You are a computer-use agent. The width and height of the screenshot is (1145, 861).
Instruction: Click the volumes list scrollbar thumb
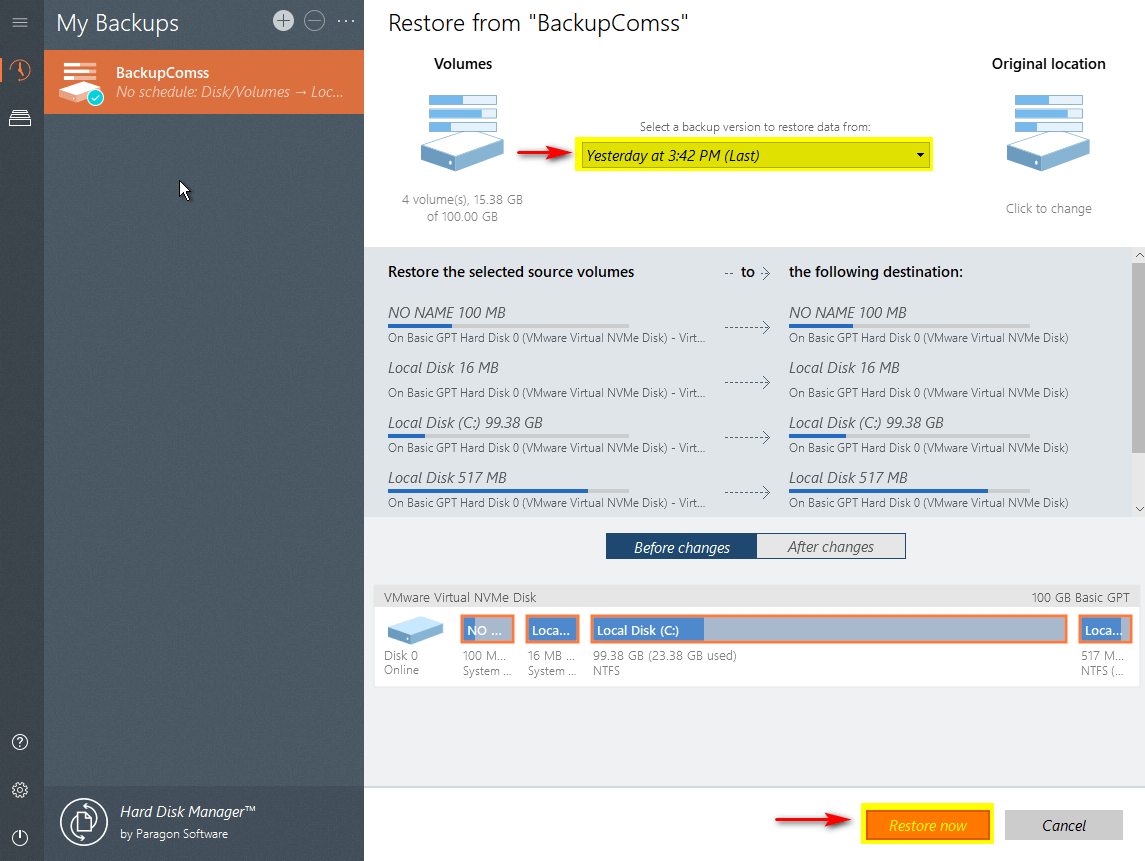(1138, 358)
